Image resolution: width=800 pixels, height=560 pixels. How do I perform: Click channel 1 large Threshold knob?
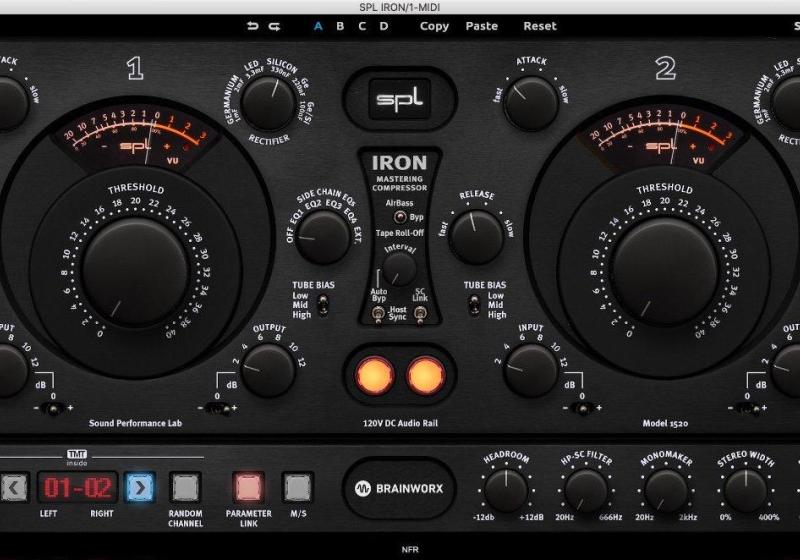(135, 272)
